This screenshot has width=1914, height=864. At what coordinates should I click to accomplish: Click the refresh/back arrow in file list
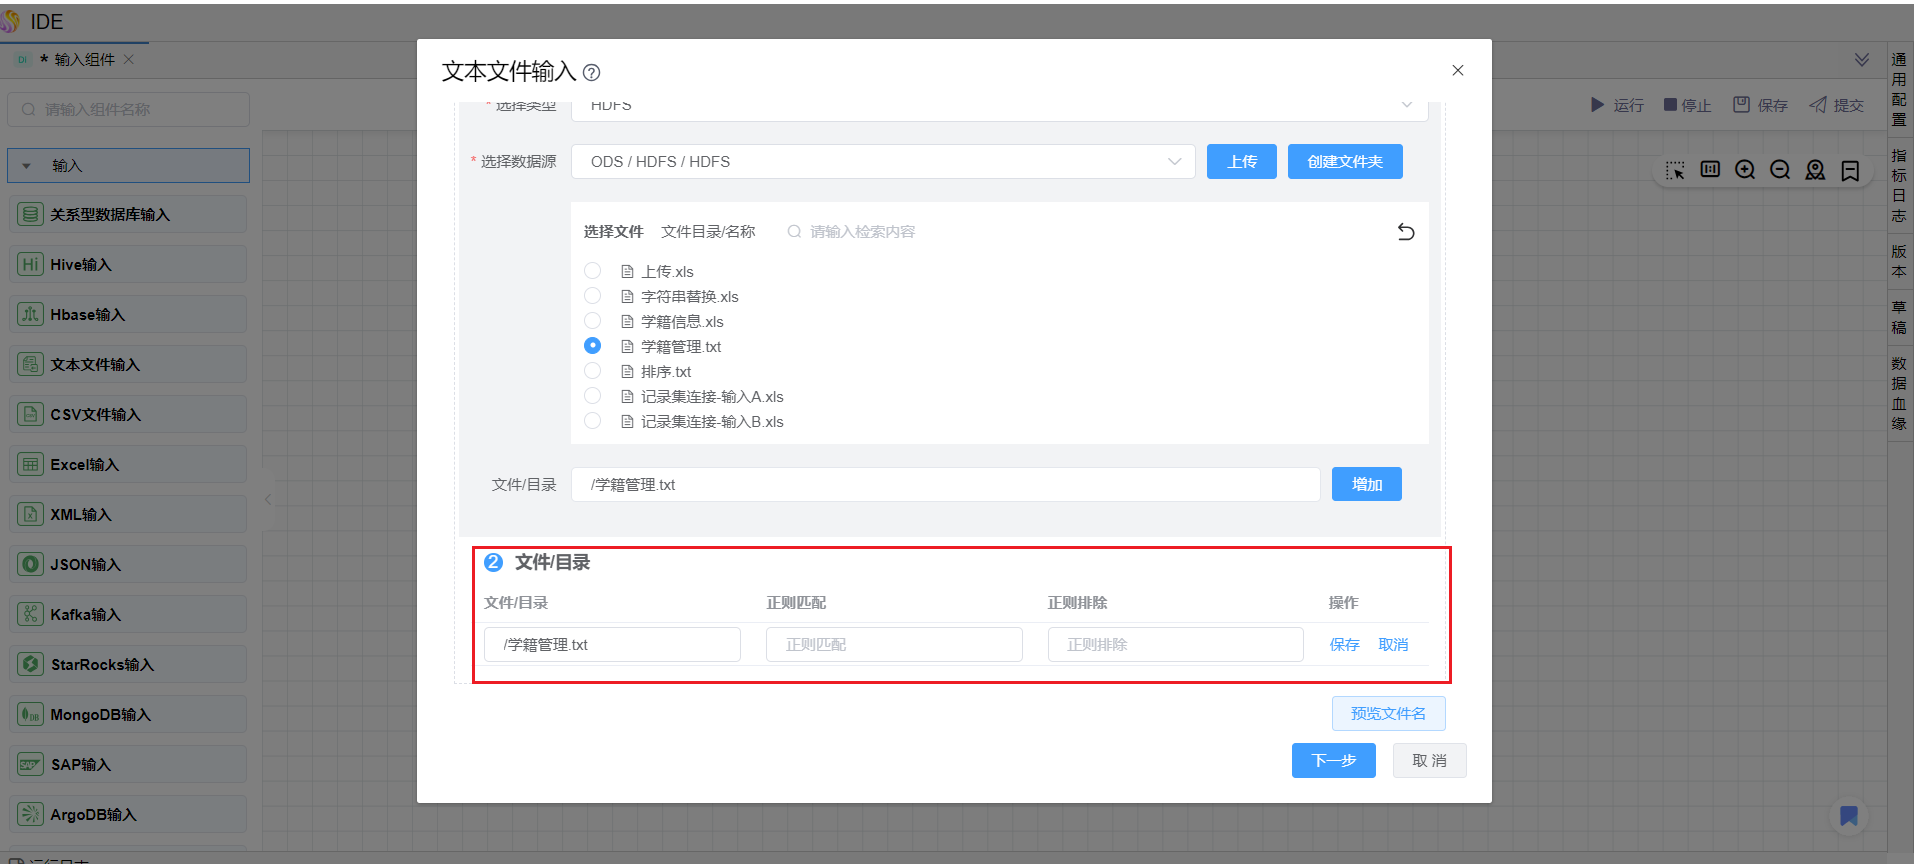1406,232
